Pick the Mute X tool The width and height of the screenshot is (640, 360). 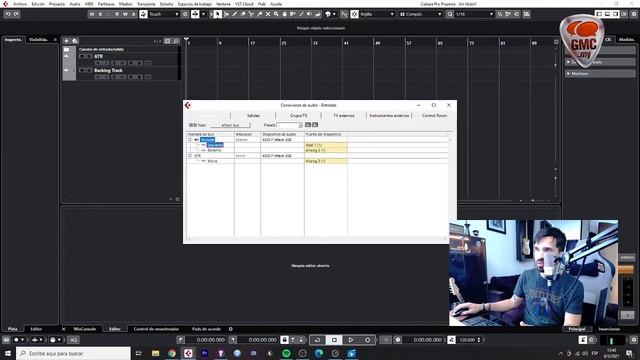point(268,14)
